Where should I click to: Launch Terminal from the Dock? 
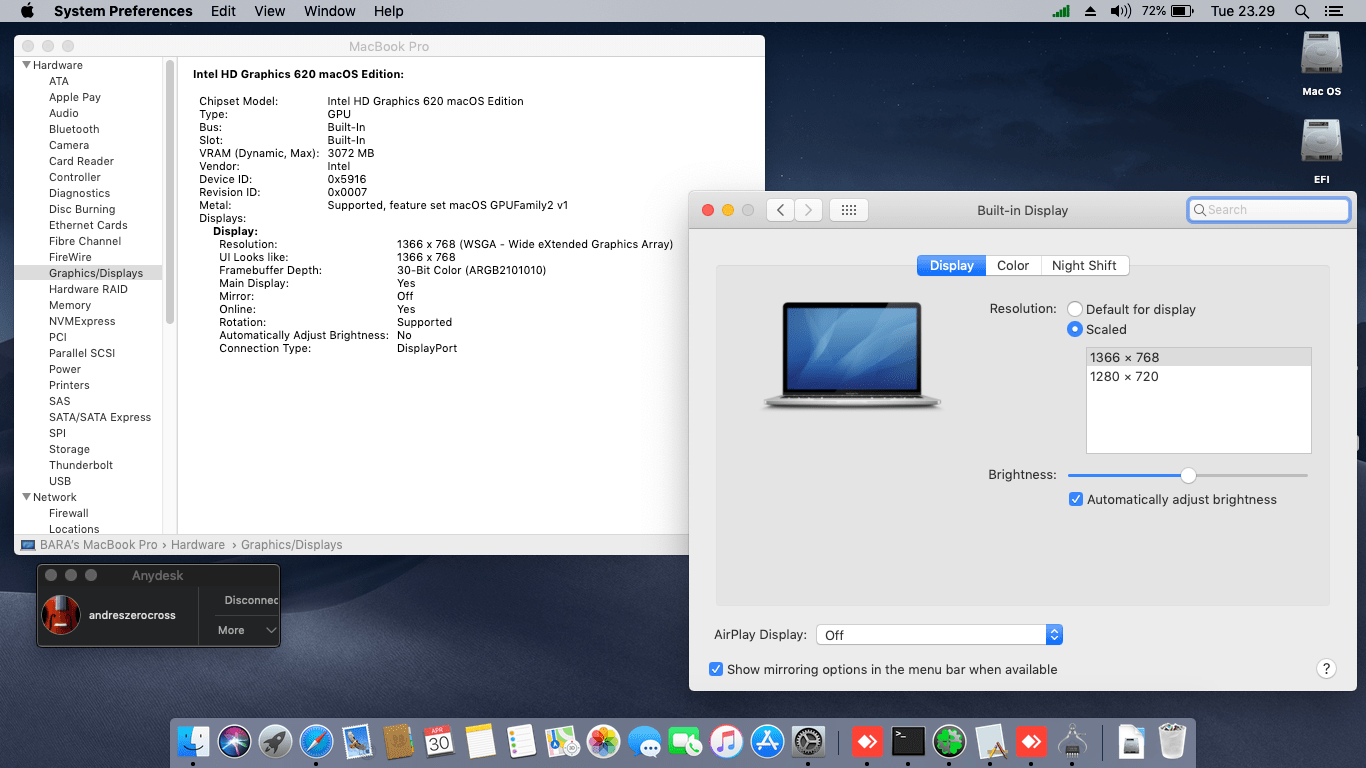click(x=907, y=743)
